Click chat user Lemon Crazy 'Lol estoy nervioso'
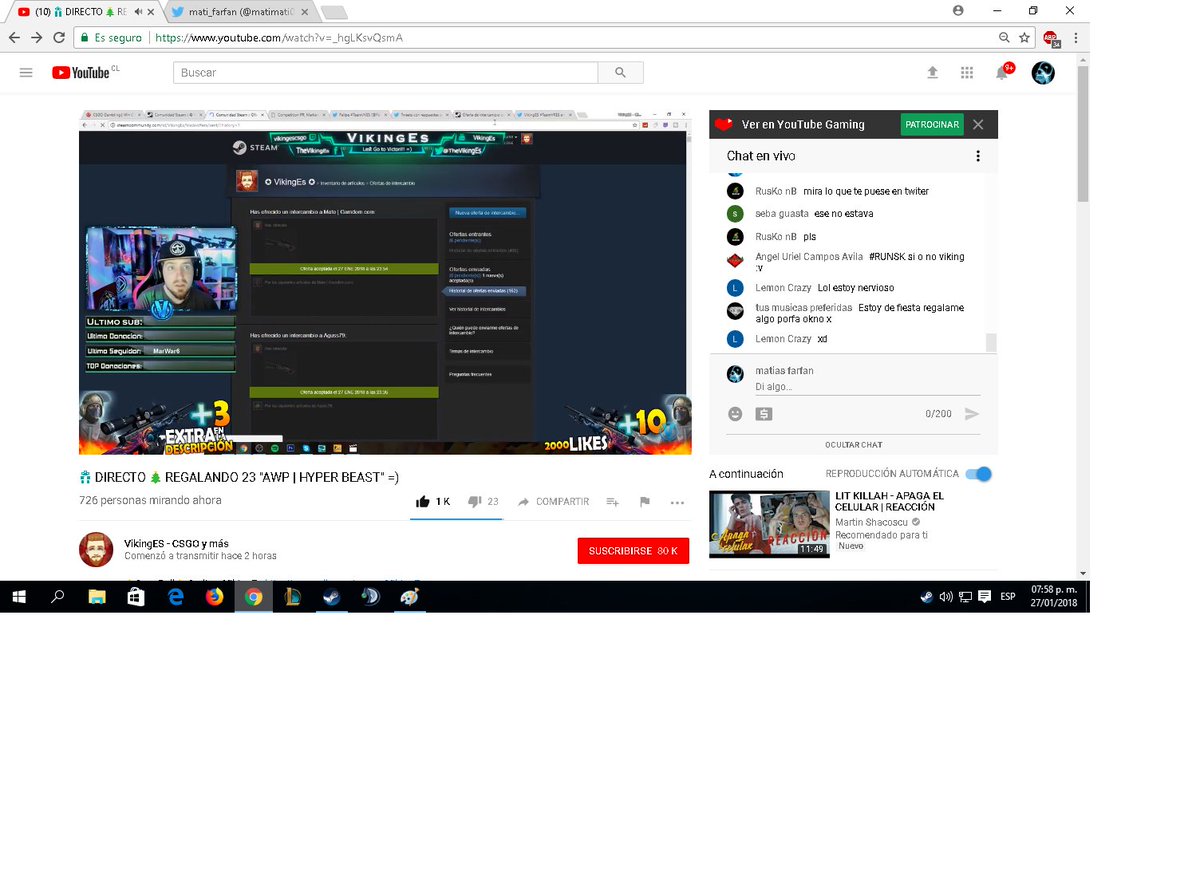 tap(825, 288)
